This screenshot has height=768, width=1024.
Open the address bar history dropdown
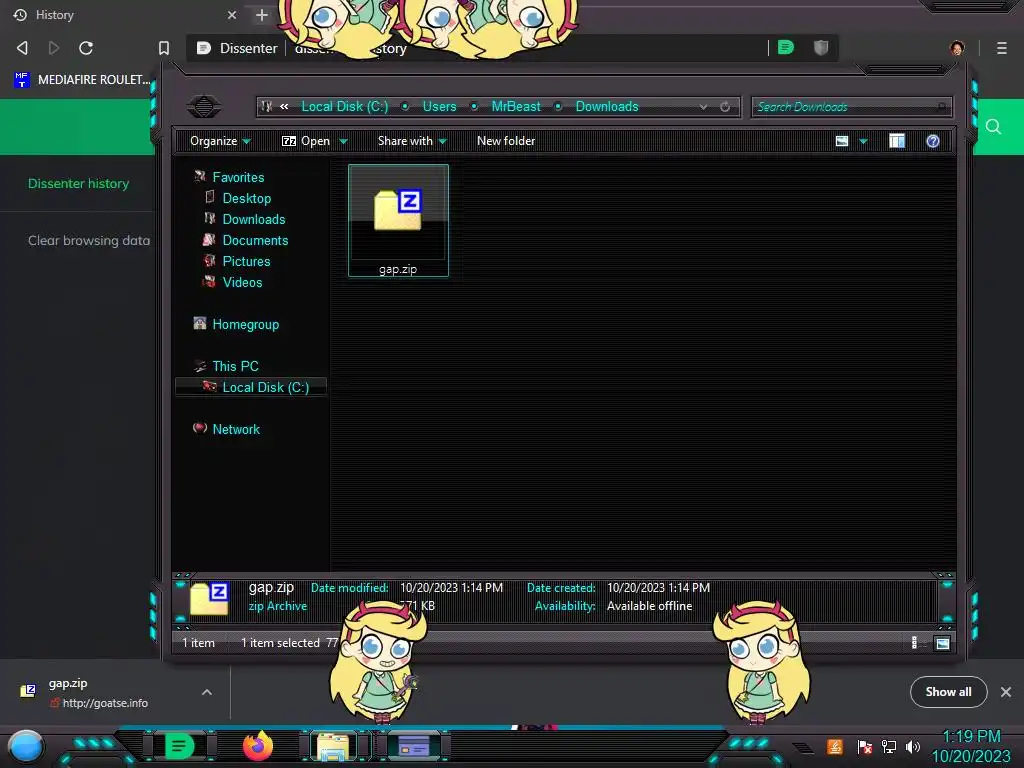pyautogui.click(x=703, y=106)
